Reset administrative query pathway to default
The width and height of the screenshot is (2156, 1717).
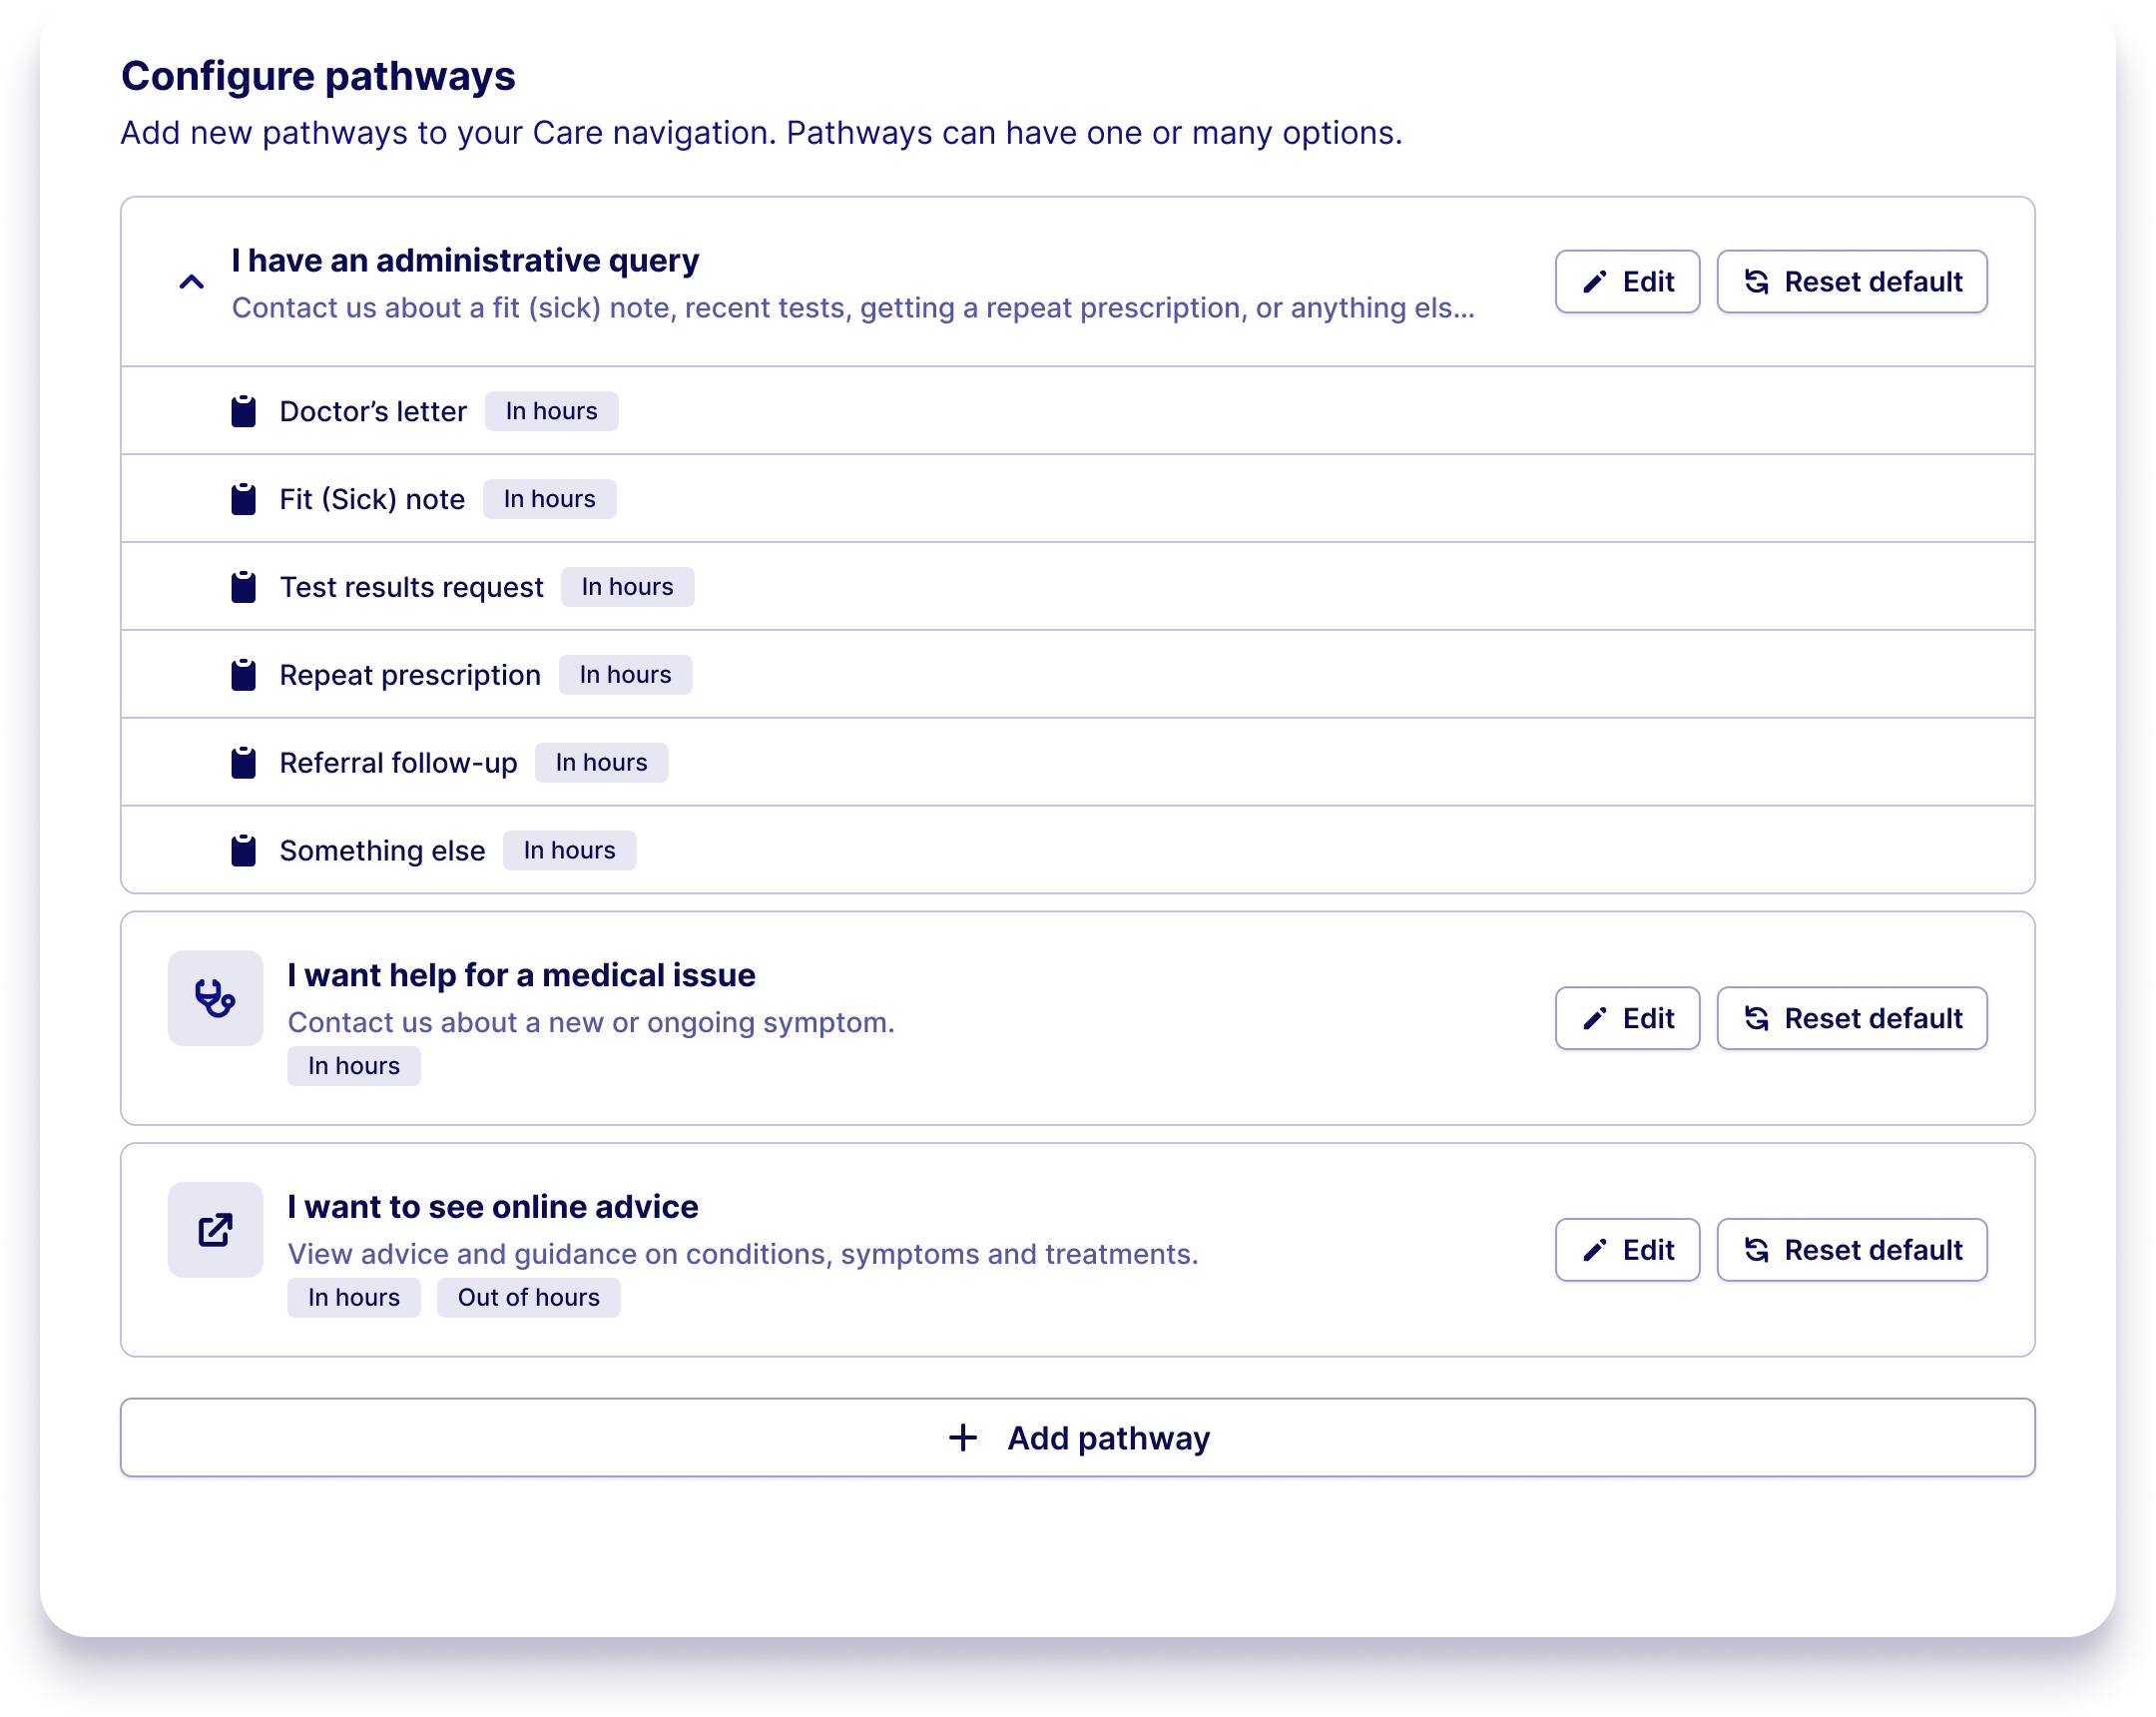(1851, 282)
